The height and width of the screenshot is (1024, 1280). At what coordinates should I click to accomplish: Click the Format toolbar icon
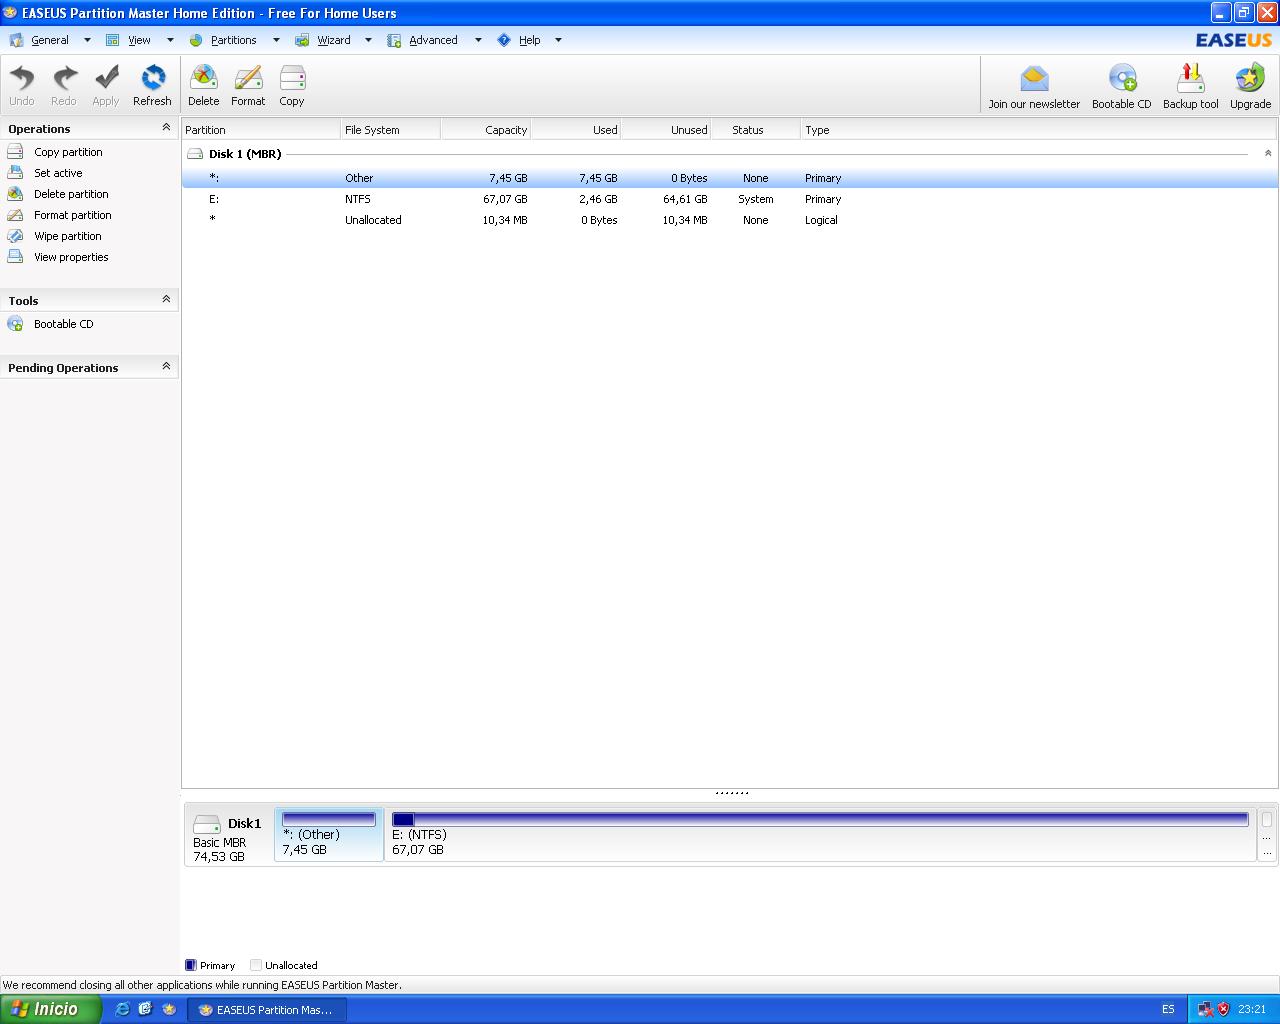pyautogui.click(x=248, y=78)
